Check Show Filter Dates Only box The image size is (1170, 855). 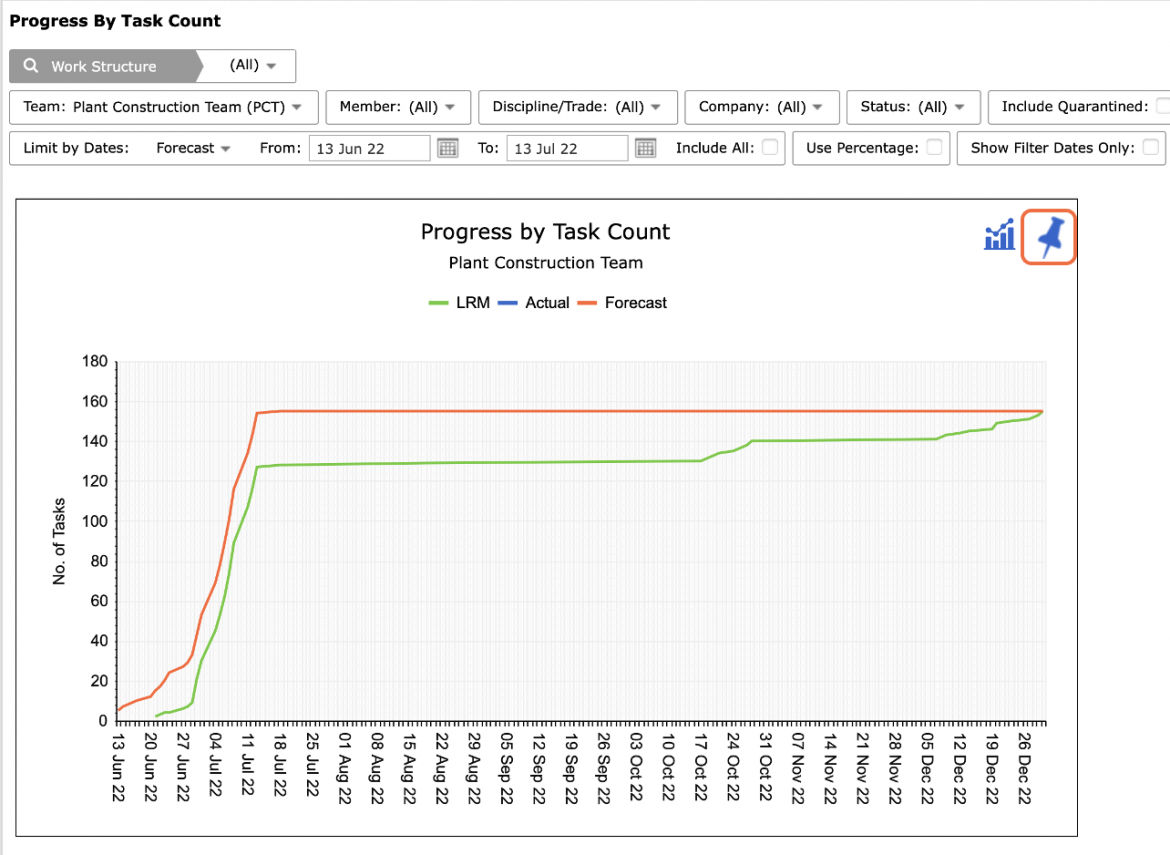[x=1151, y=147]
